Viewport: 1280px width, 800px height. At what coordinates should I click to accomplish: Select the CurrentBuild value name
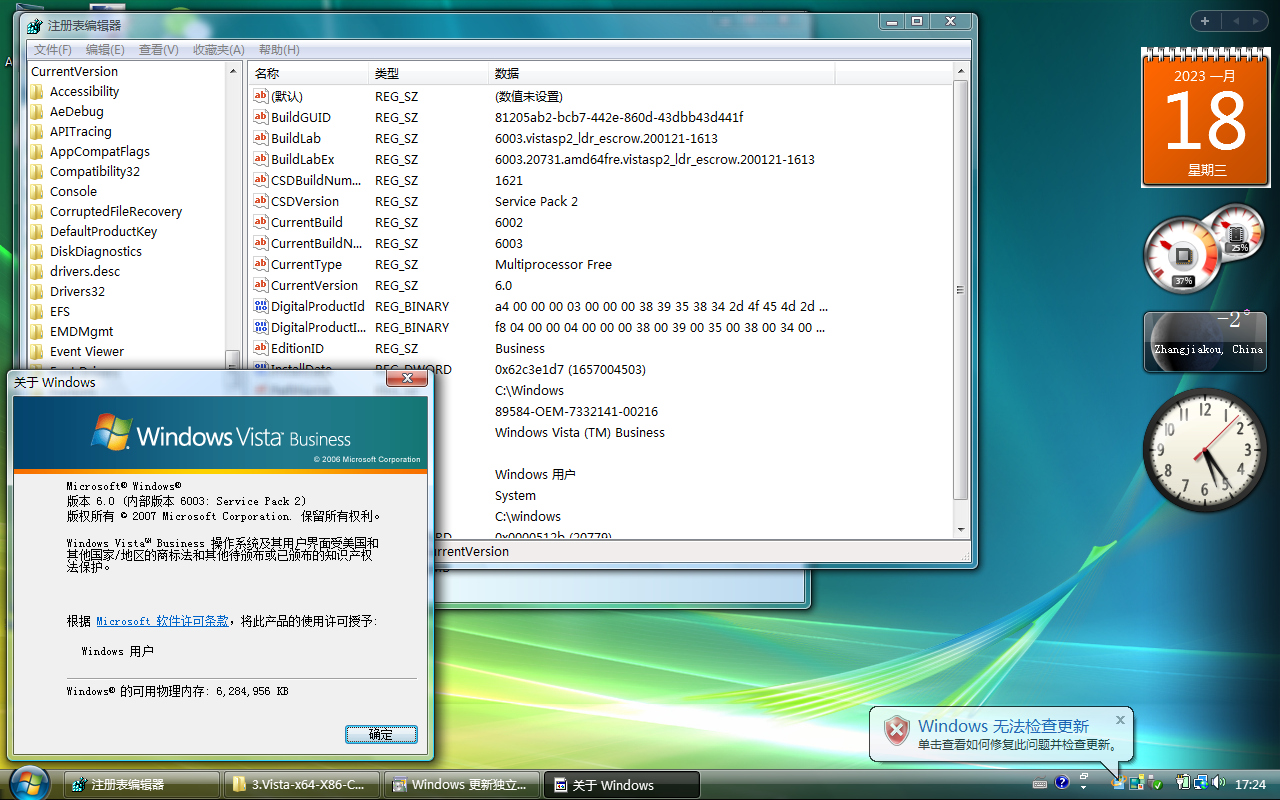307,222
